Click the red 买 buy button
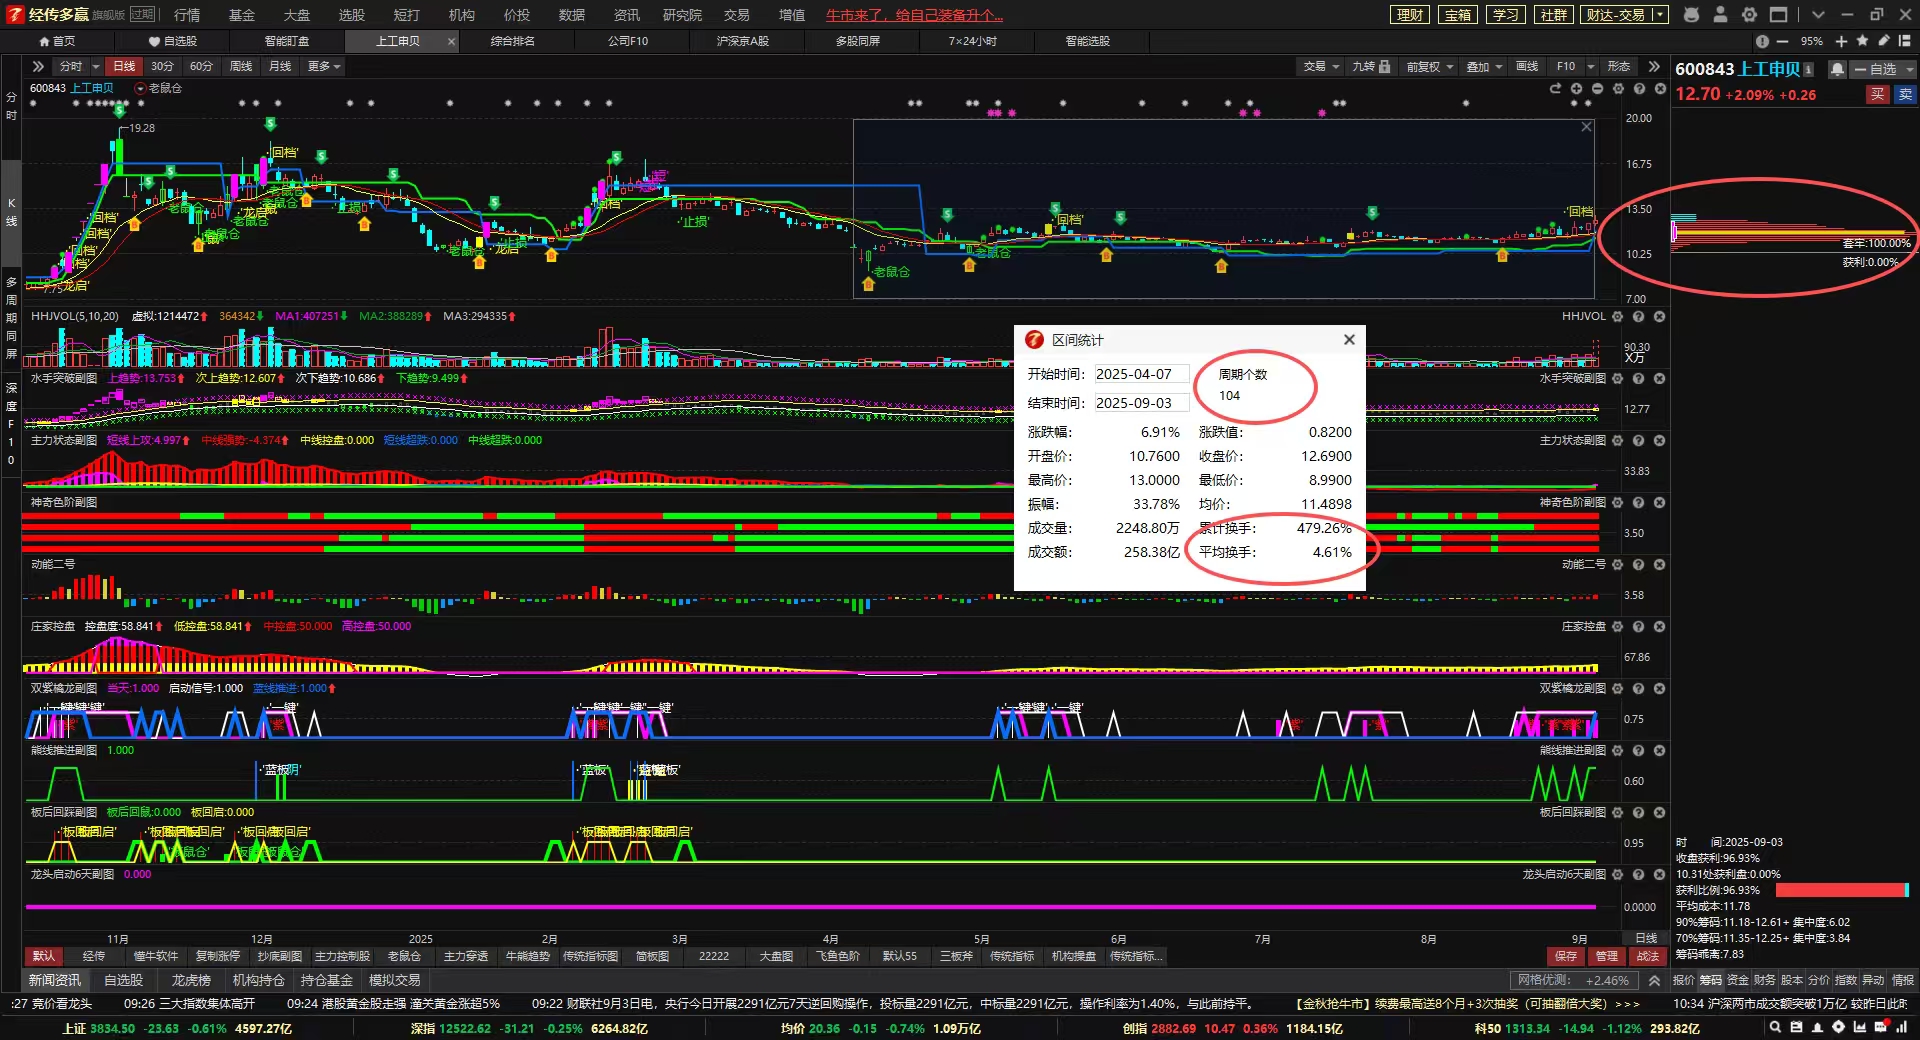The image size is (1920, 1040). pyautogui.click(x=1877, y=94)
